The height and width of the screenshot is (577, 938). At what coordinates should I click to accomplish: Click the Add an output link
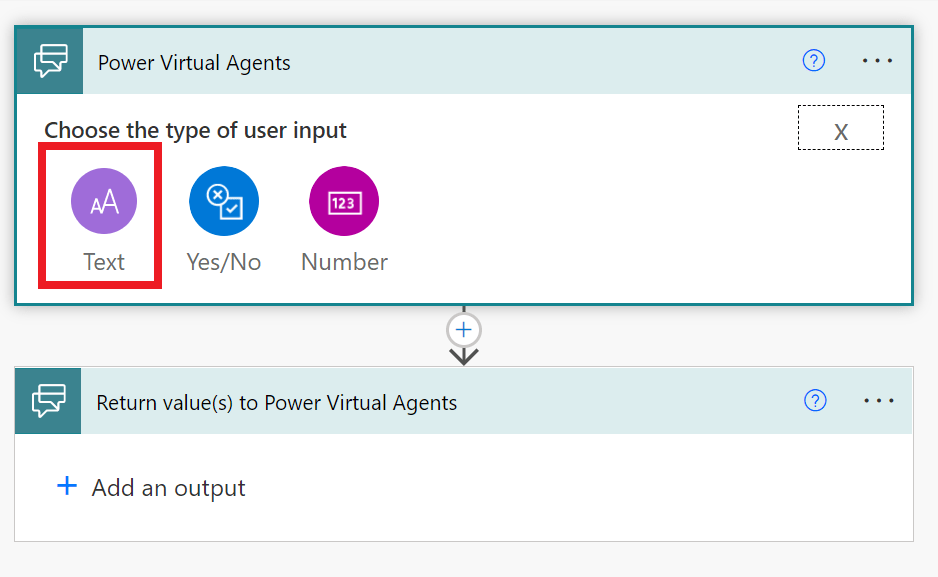(x=168, y=488)
